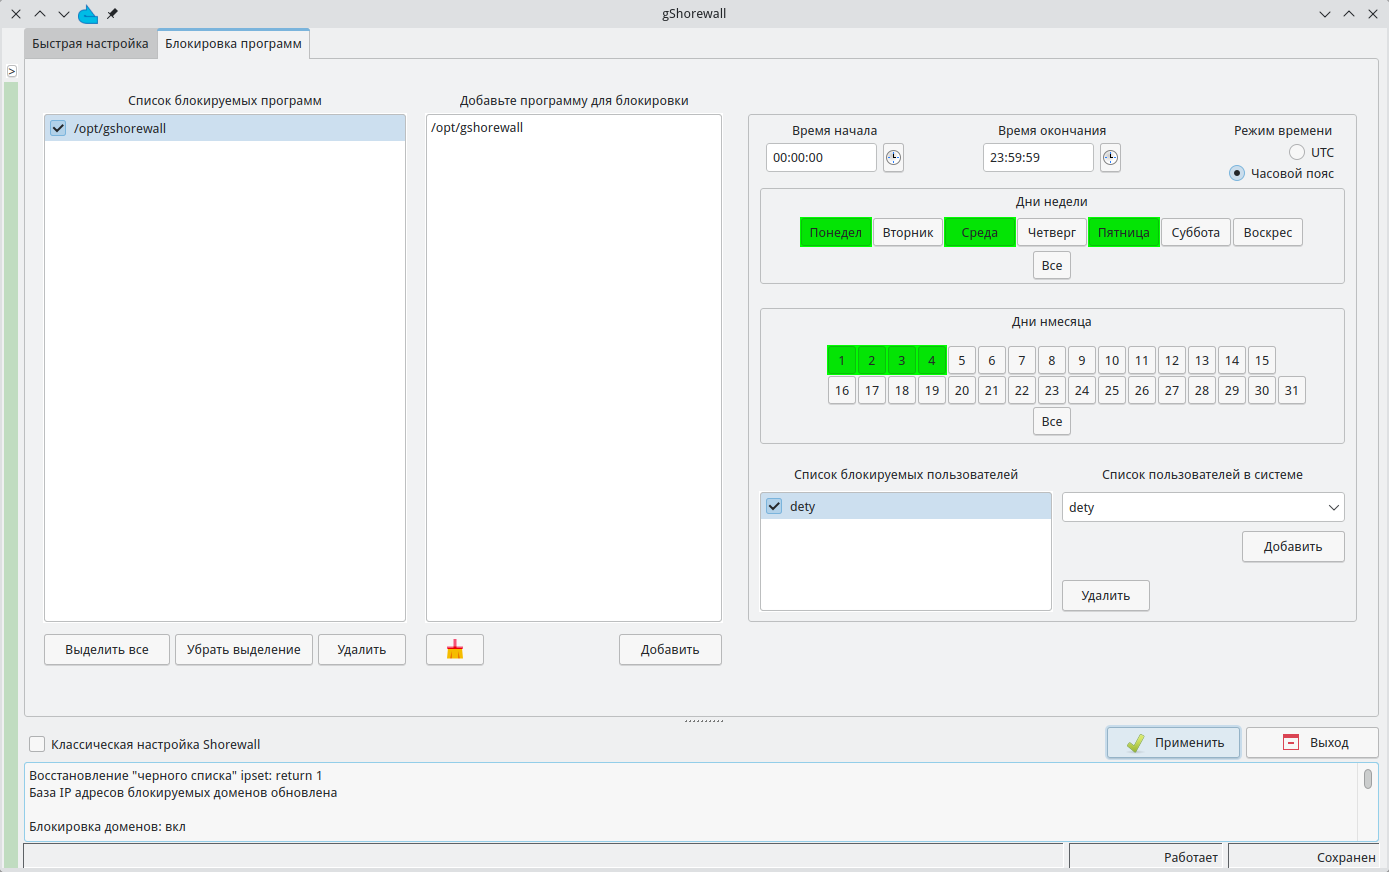Click the dotted splitter handle above log

click(704, 720)
